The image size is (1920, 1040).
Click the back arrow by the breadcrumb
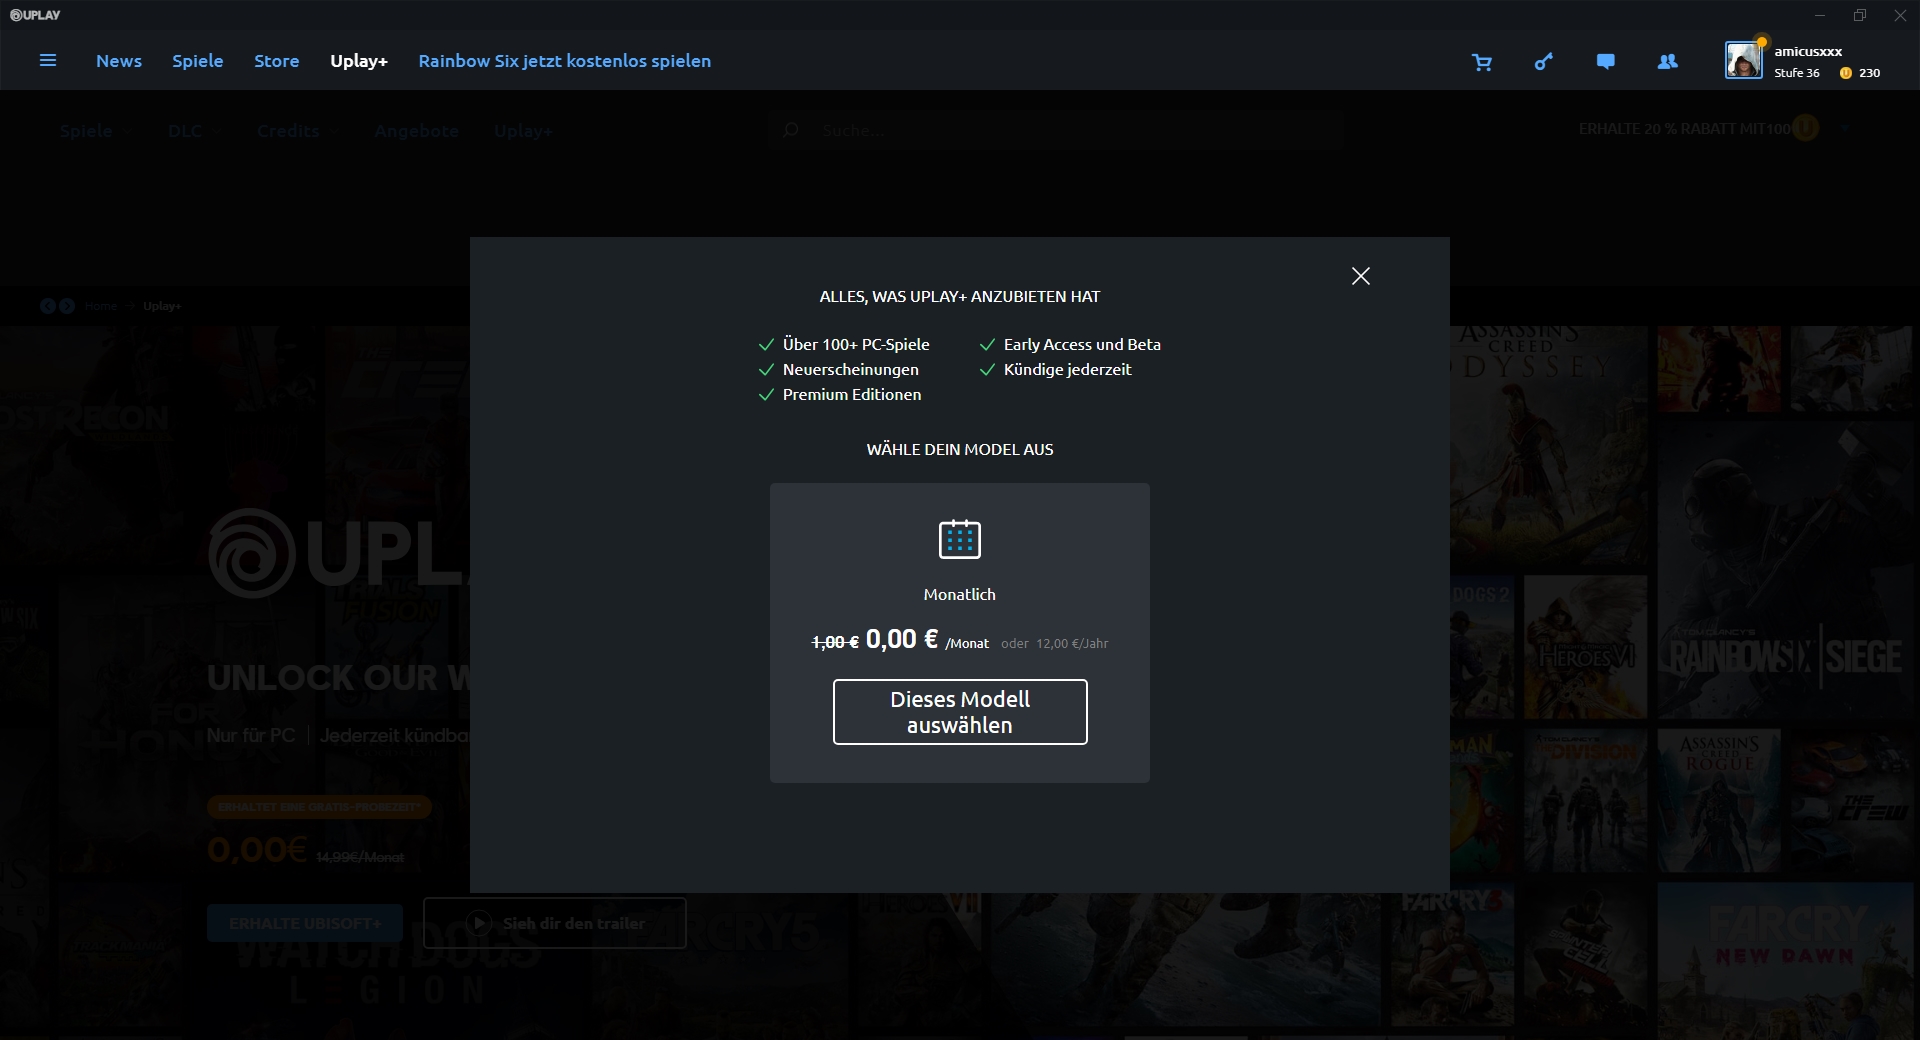click(x=48, y=306)
